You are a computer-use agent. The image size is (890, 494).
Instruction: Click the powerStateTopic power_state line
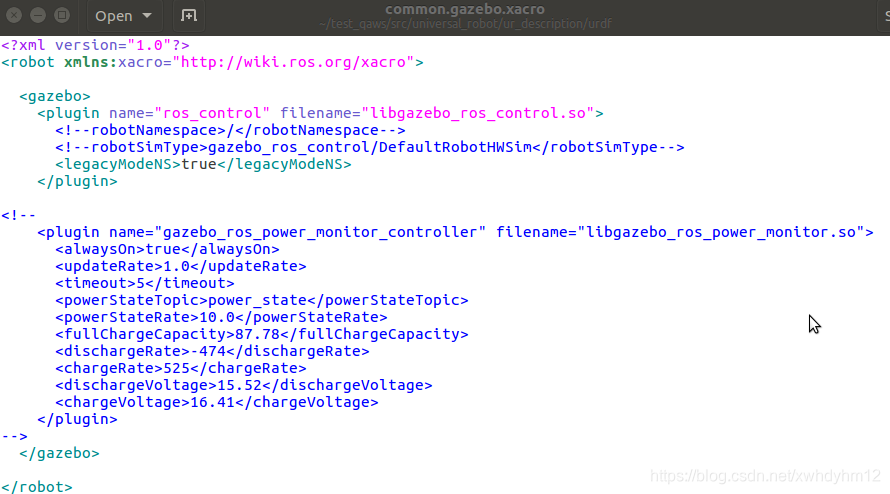tap(262, 300)
